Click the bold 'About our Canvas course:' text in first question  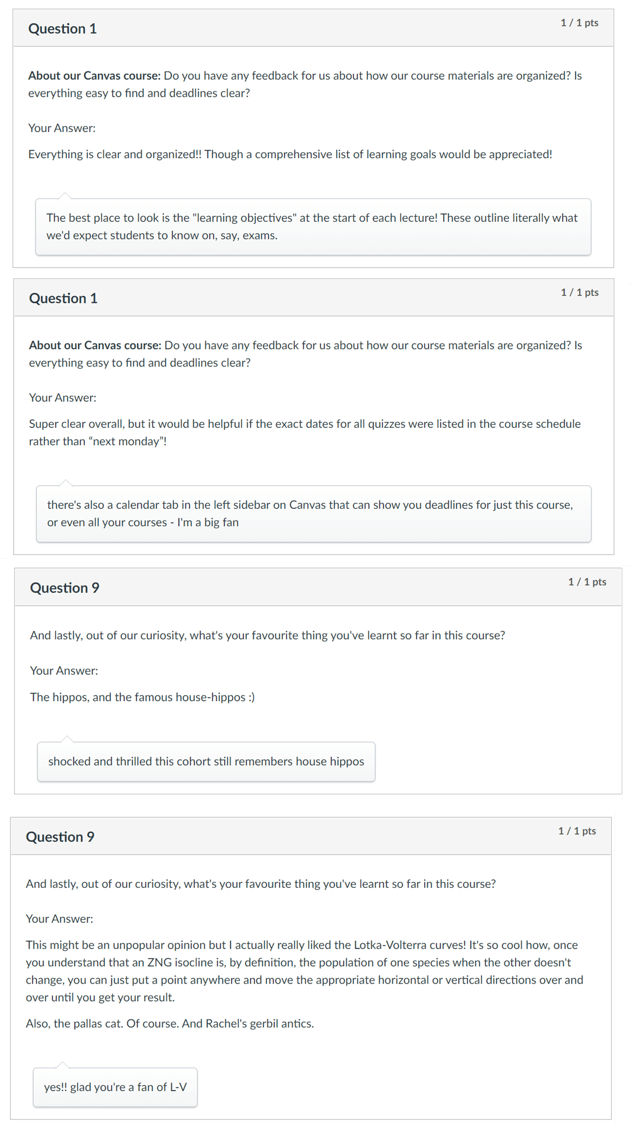(x=94, y=75)
